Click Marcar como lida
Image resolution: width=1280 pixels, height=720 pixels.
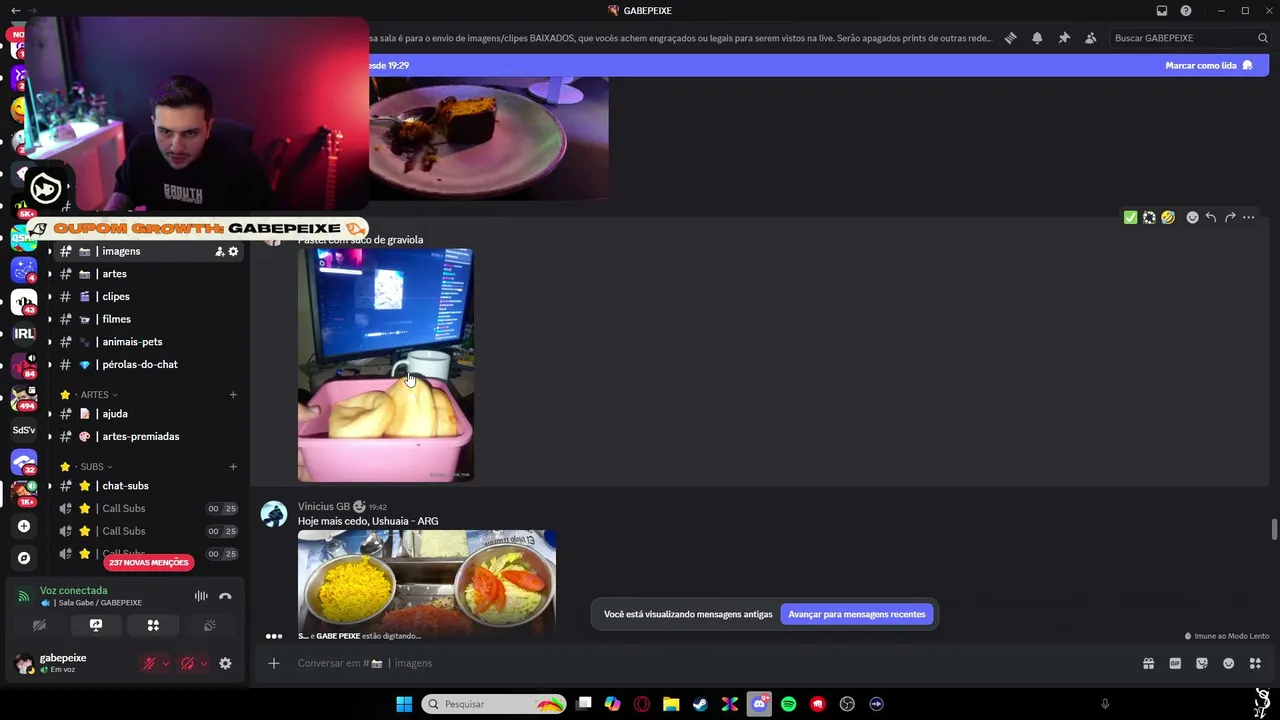click(1209, 65)
